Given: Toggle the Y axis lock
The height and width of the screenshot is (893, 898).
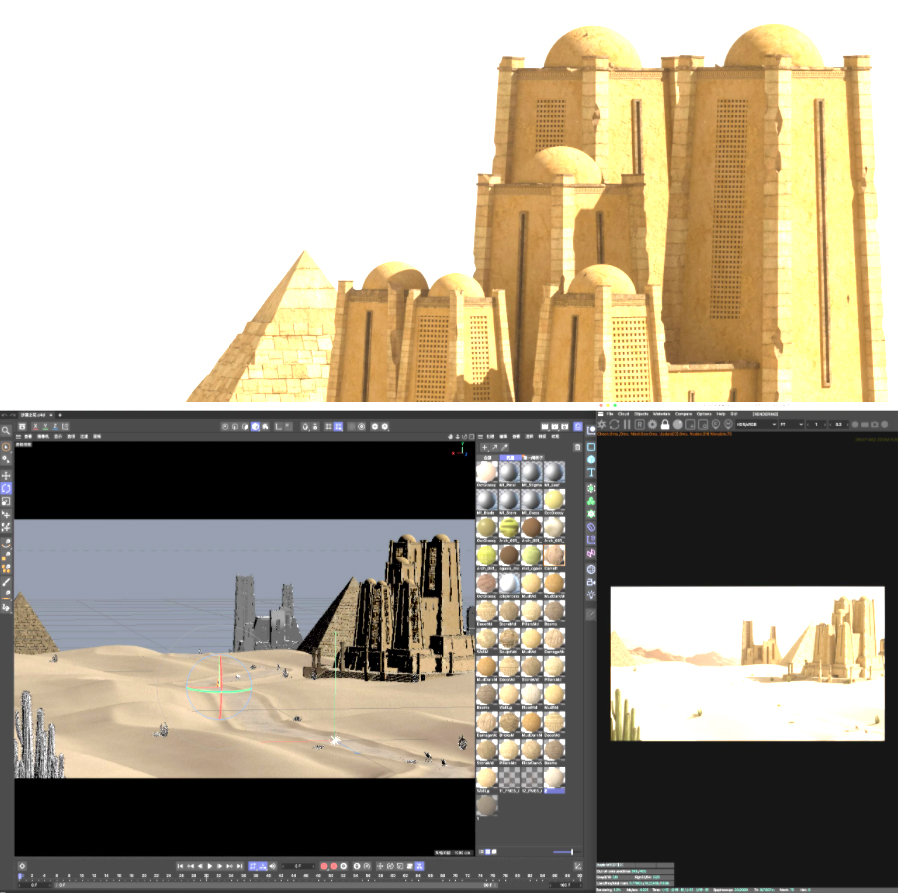Looking at the screenshot, I should 45,427.
